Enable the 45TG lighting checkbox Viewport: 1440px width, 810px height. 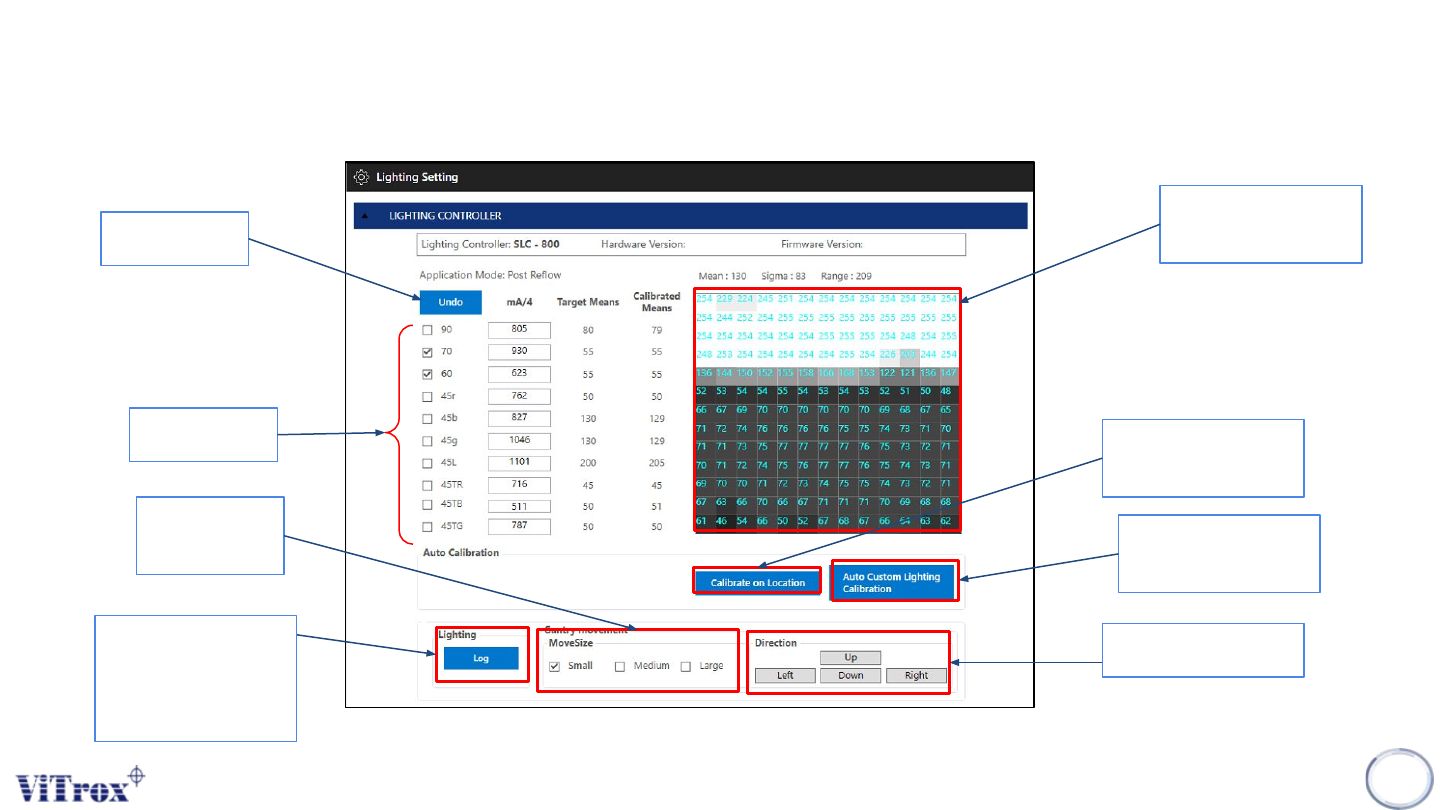427,526
